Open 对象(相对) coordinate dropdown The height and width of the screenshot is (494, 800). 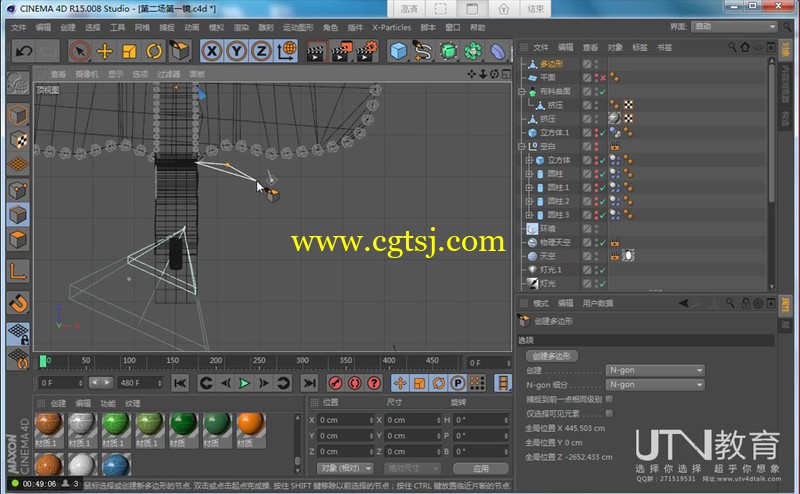click(x=344, y=468)
